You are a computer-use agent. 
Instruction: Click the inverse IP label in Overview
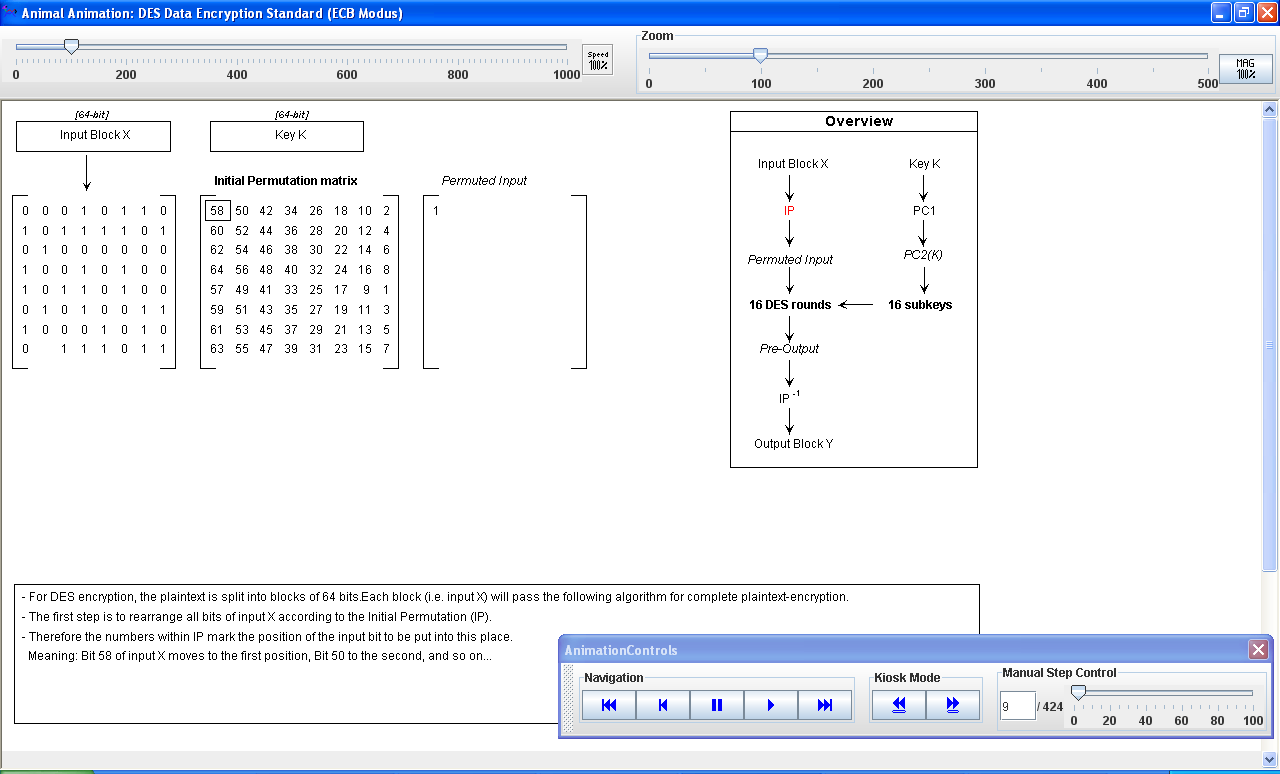click(x=789, y=397)
